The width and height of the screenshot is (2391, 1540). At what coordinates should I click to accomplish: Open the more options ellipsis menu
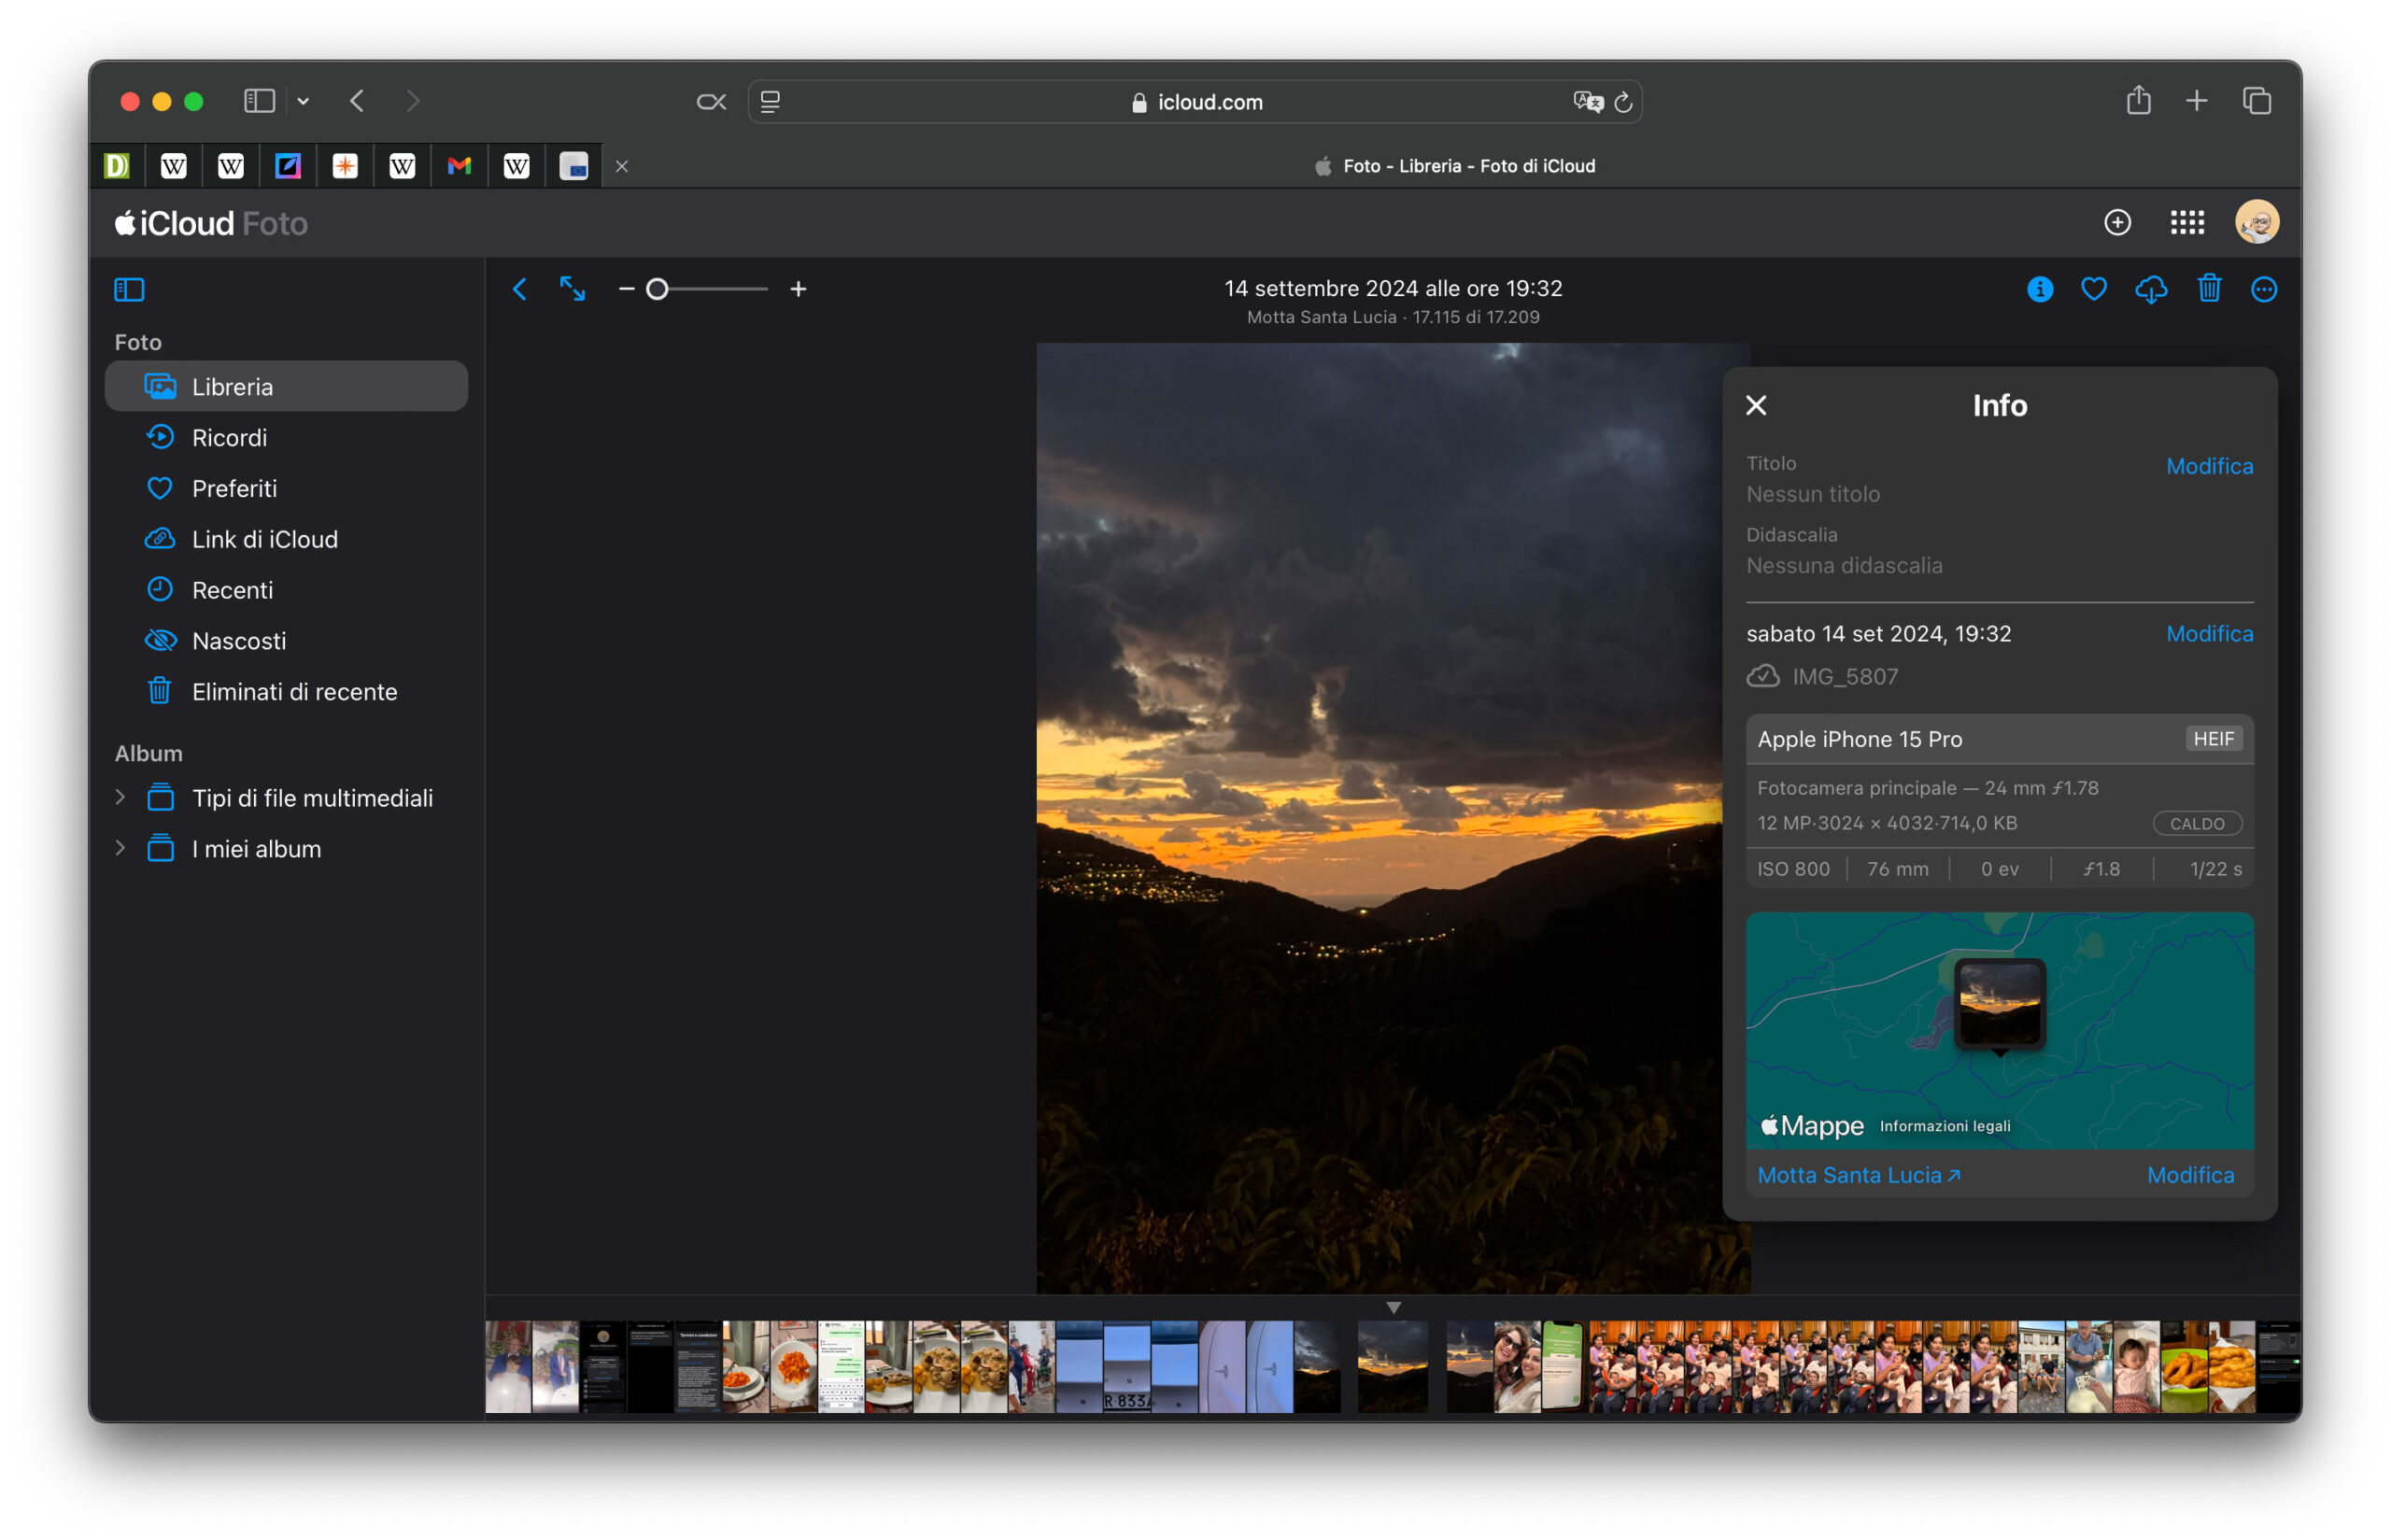(2263, 289)
